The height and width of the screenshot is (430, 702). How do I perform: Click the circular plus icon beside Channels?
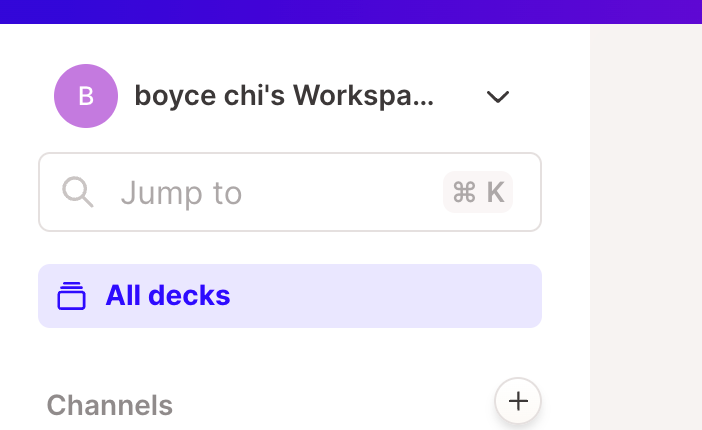tap(518, 401)
